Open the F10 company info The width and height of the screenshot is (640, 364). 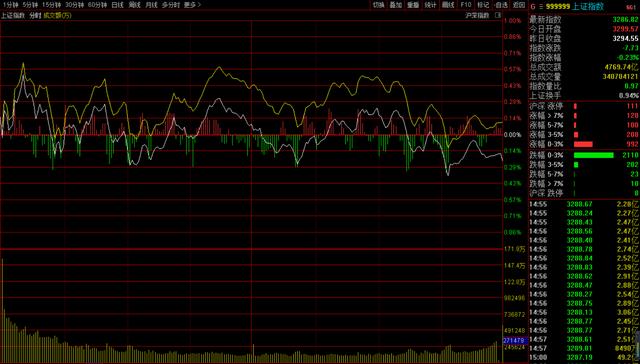466,5
